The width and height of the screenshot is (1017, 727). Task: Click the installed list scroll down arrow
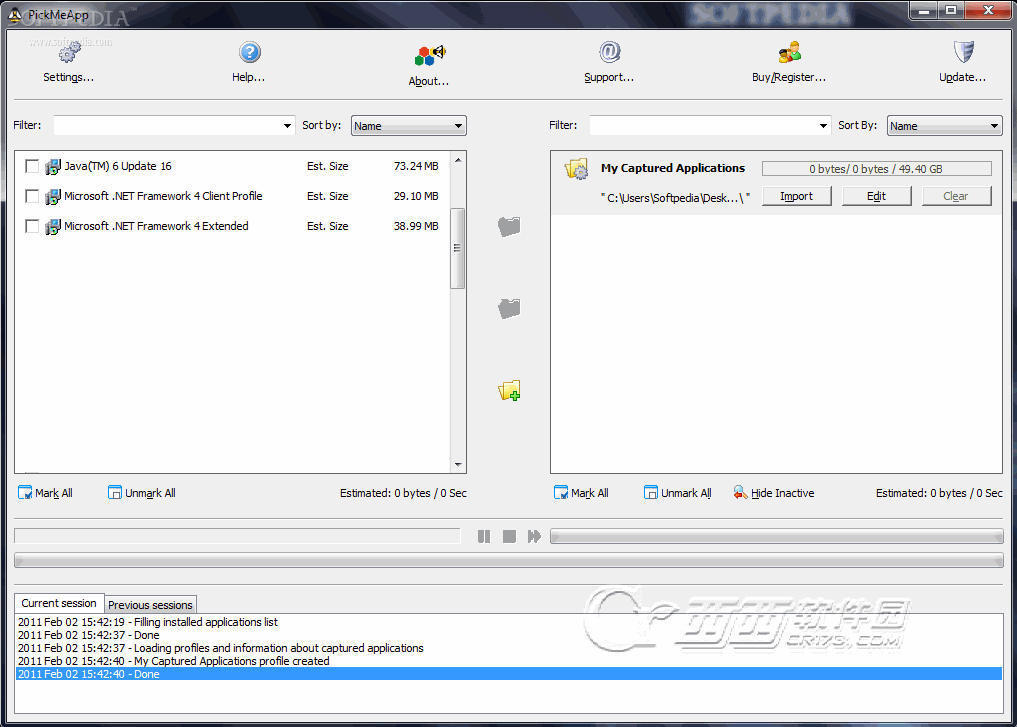[x=458, y=464]
